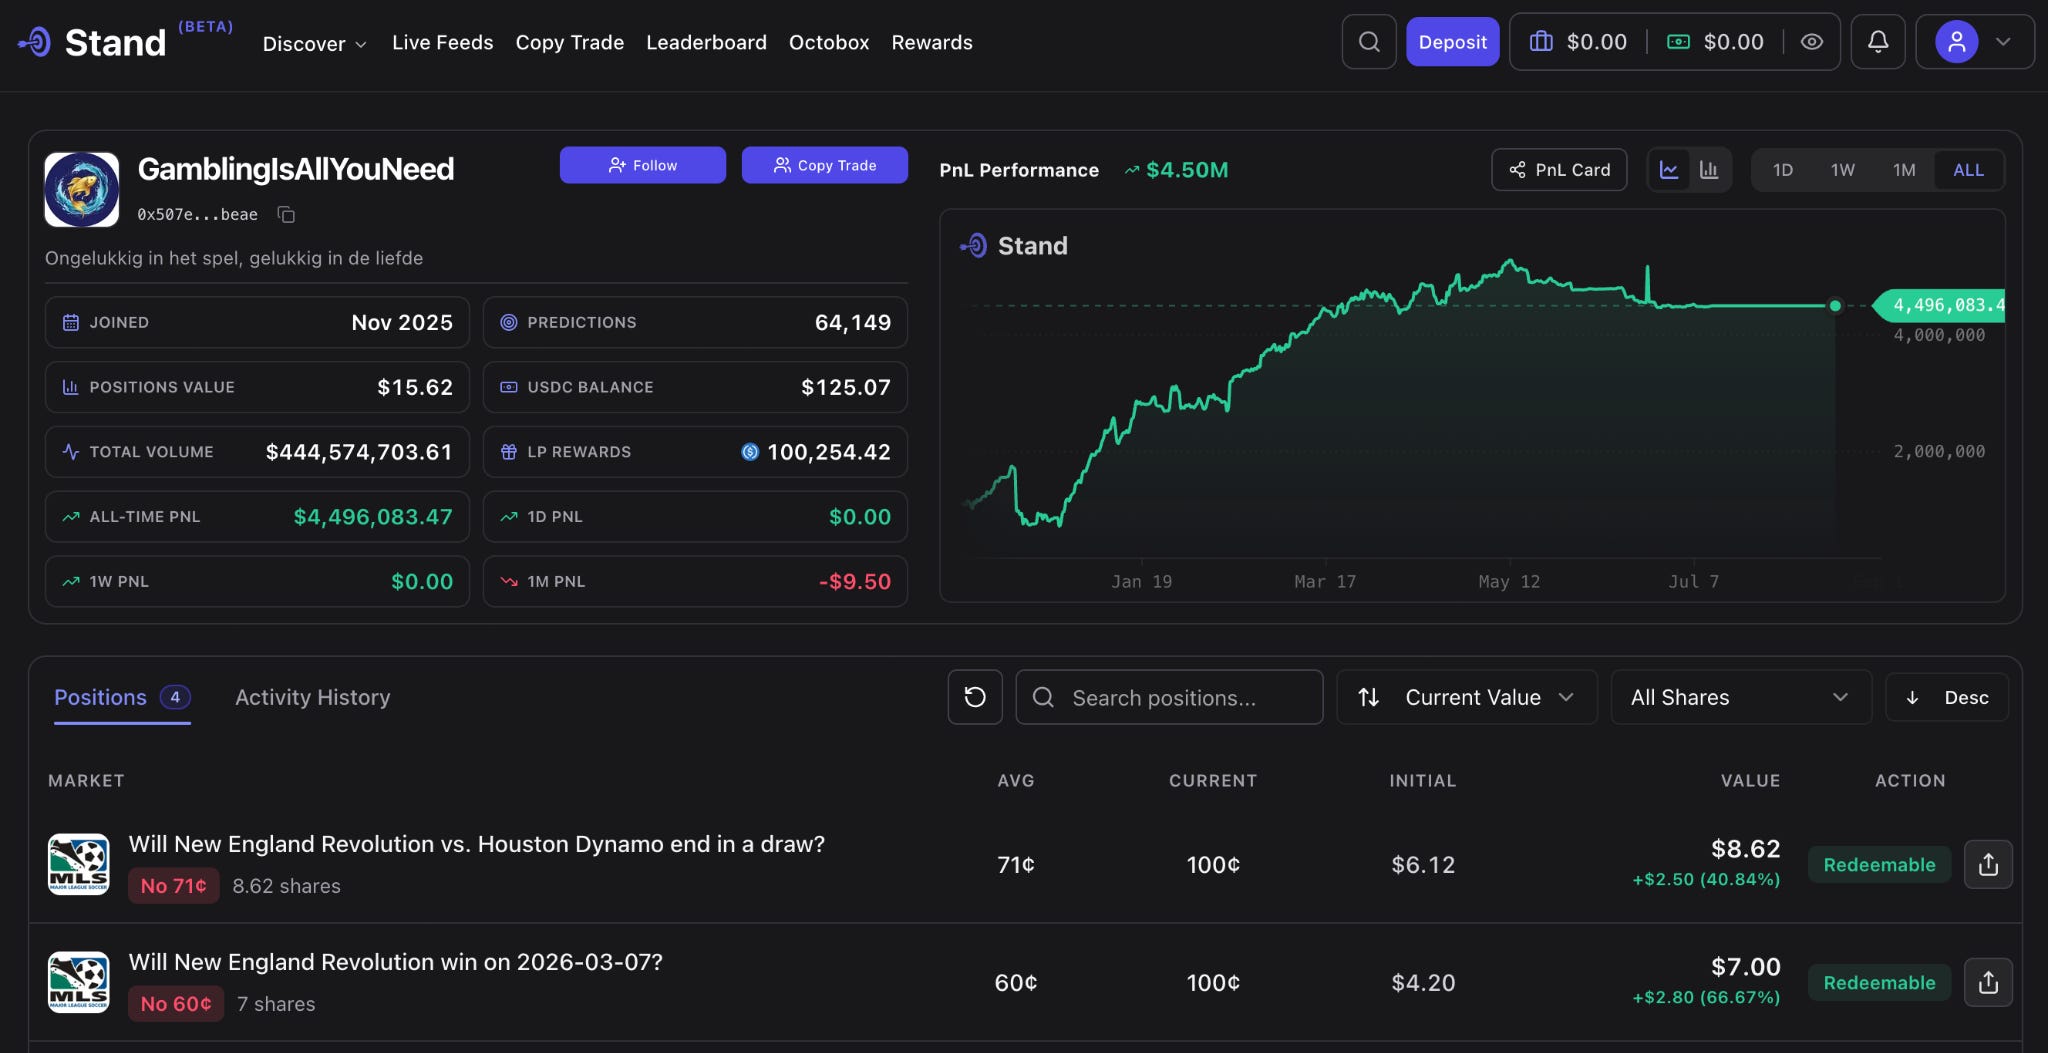Open Copy Trade in navigation bar
The image size is (2048, 1053).
coord(570,42)
